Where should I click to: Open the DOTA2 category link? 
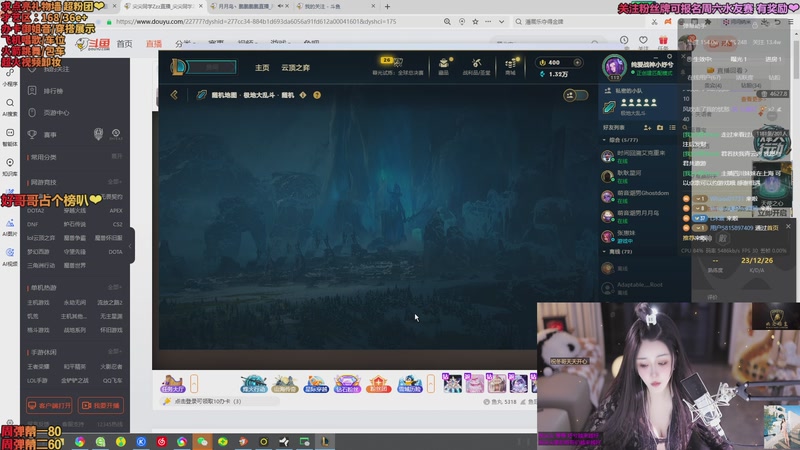coord(36,210)
